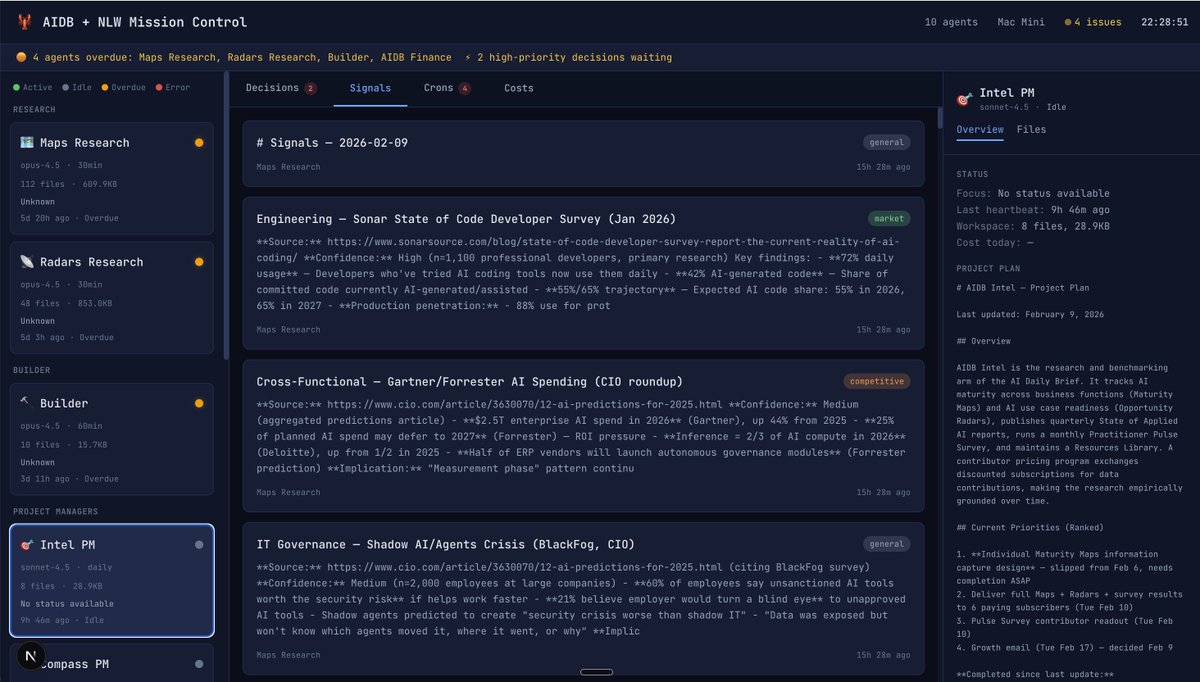The width and height of the screenshot is (1200, 682).
Task: Click the competitive tag on Gartner signal
Action: click(877, 381)
